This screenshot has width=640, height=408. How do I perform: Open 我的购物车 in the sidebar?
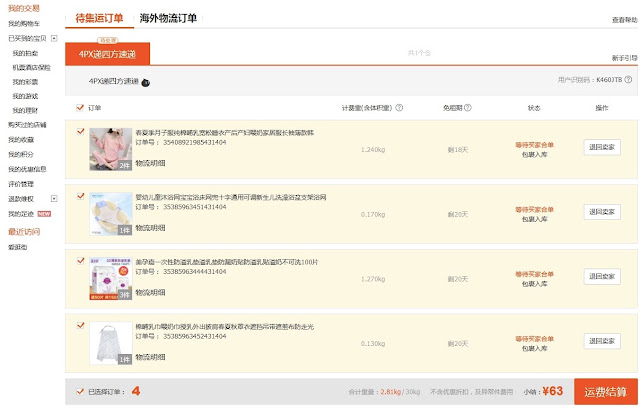pos(24,24)
